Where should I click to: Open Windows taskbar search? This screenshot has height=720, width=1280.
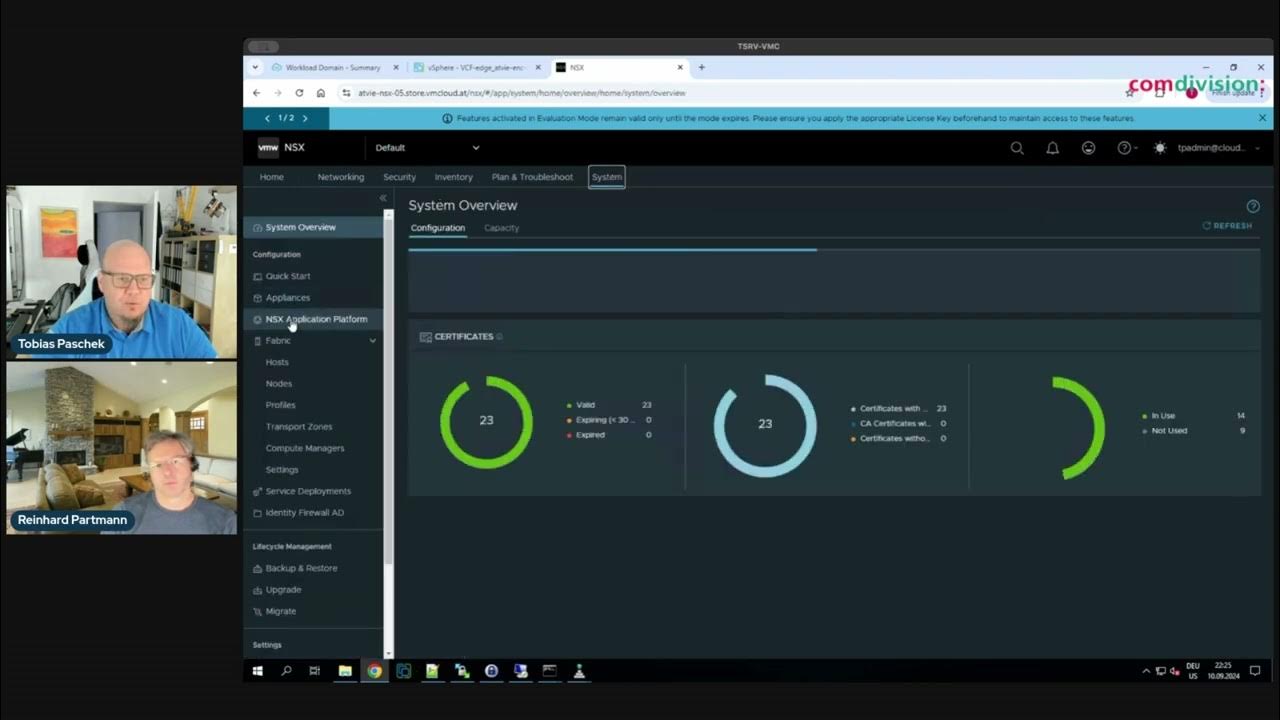(x=286, y=671)
